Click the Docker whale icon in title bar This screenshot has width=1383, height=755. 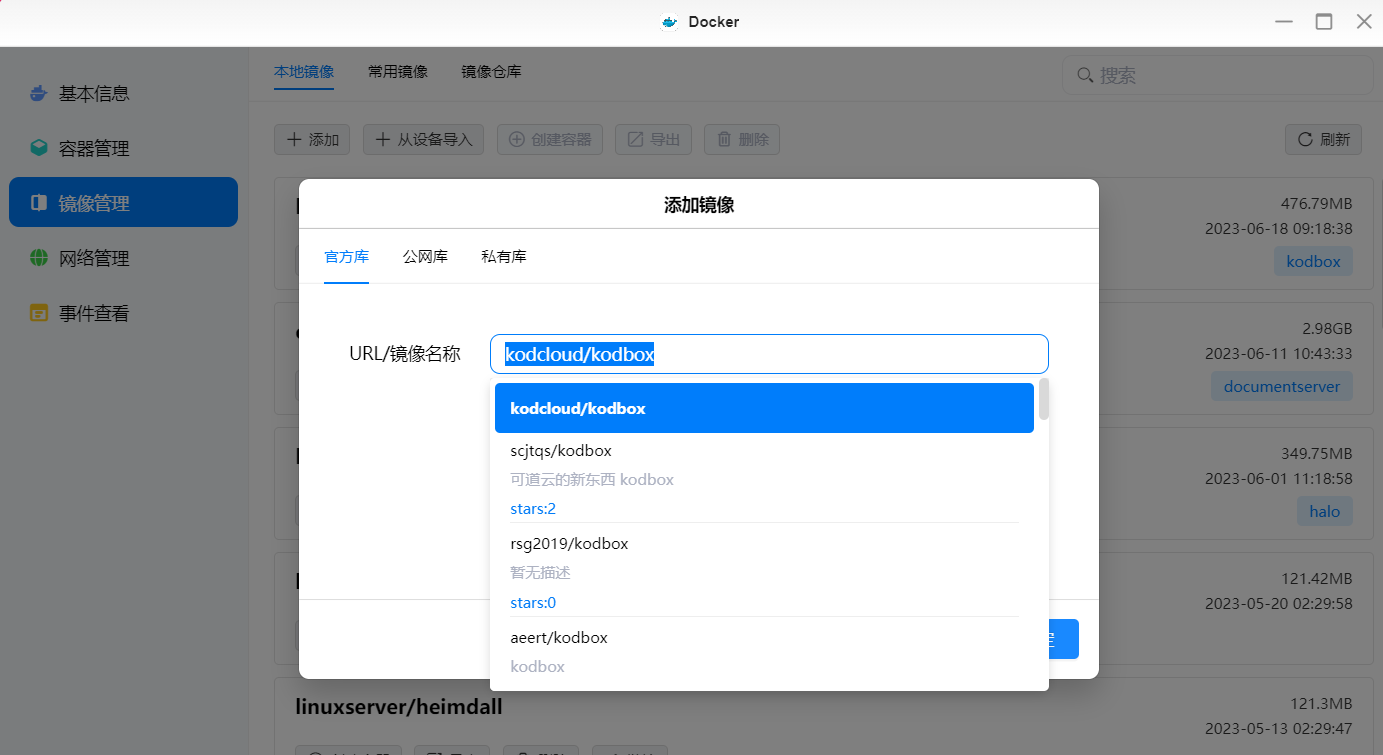coord(670,22)
